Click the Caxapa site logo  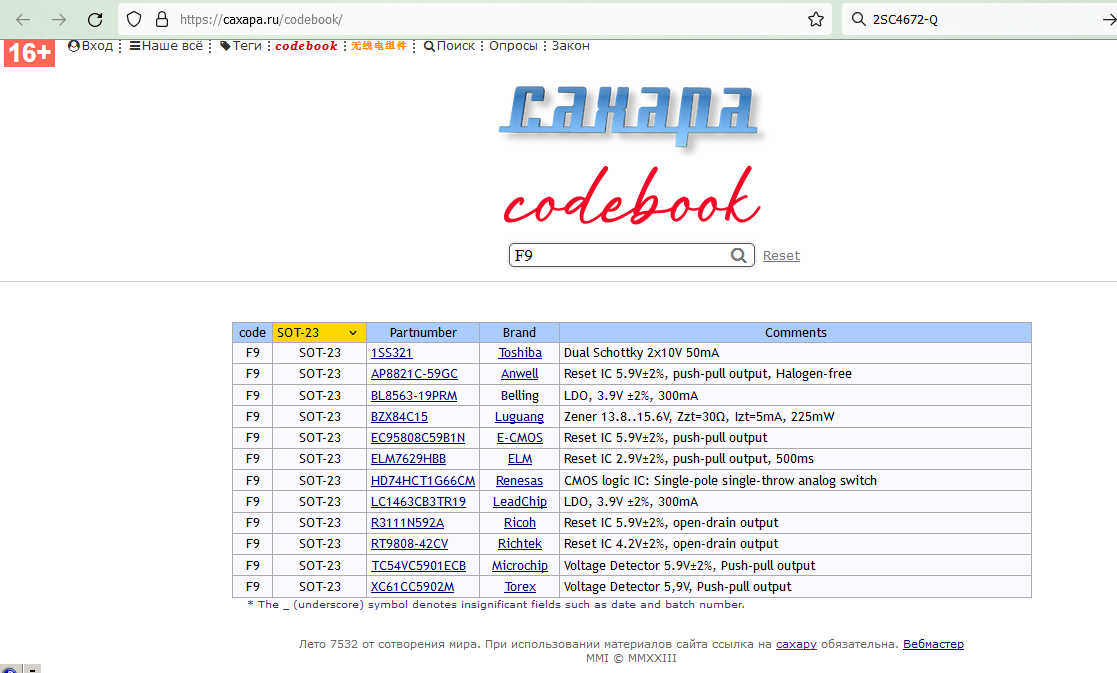tap(627, 113)
